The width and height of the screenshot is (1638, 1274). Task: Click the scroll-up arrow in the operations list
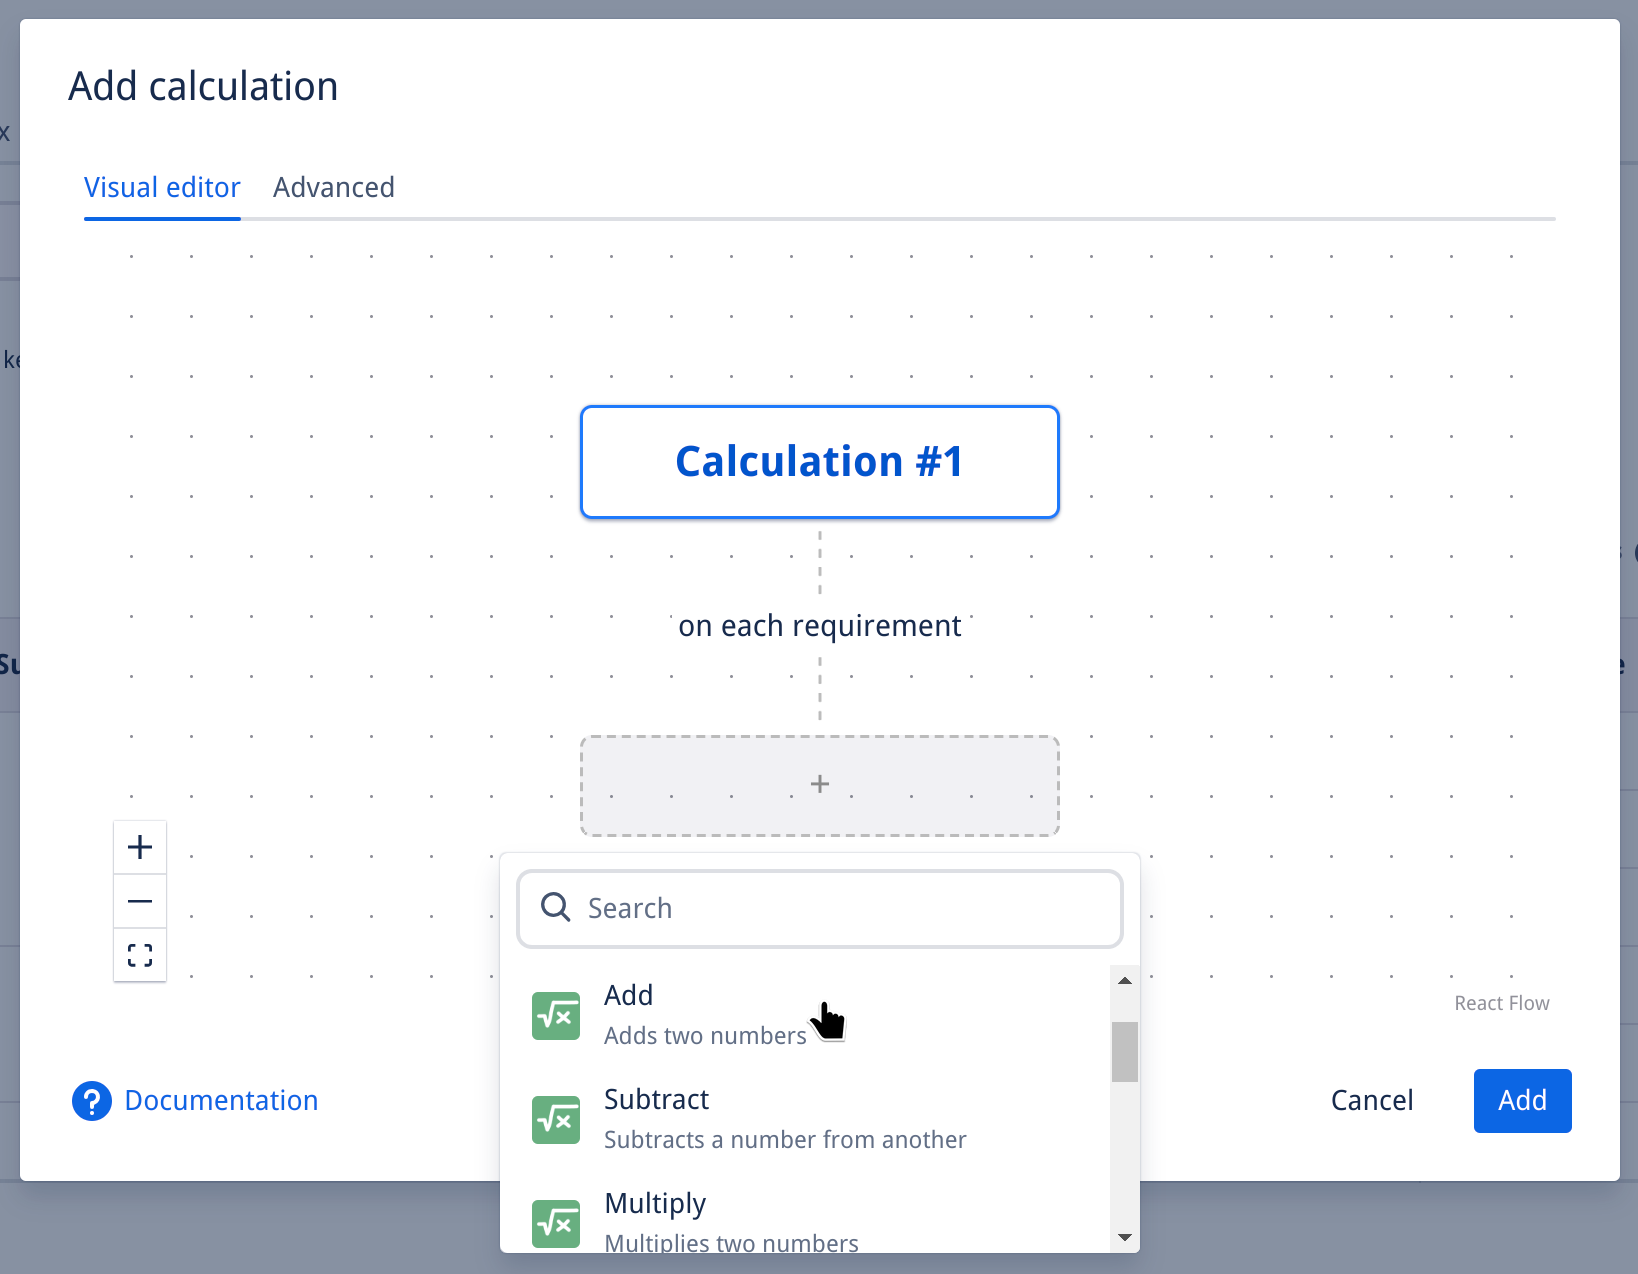[1124, 980]
